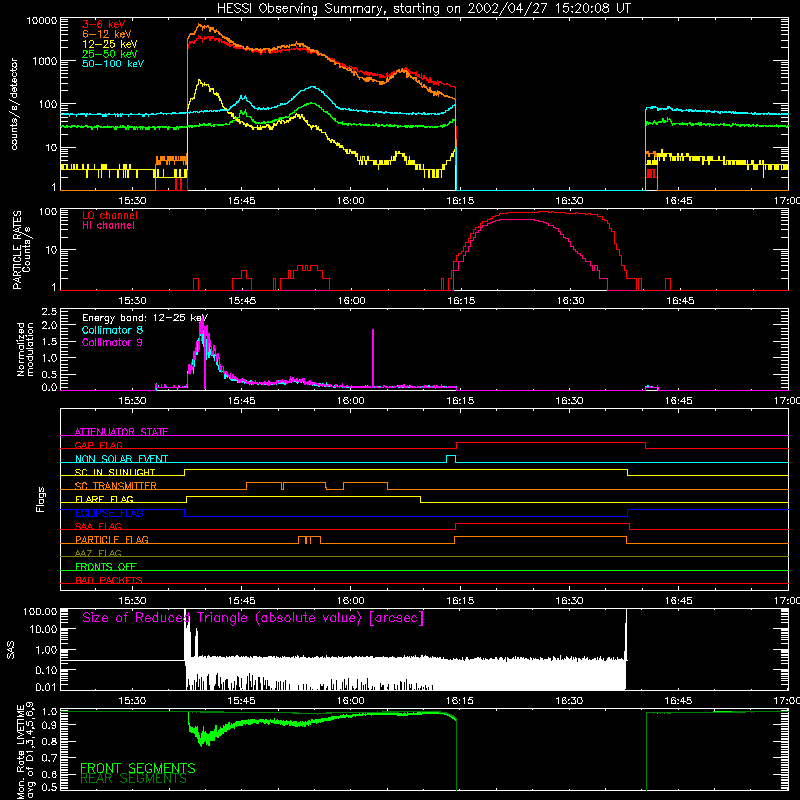Select the FRONT SEGMENTS legend label
The image size is (800, 800).
(x=138, y=768)
